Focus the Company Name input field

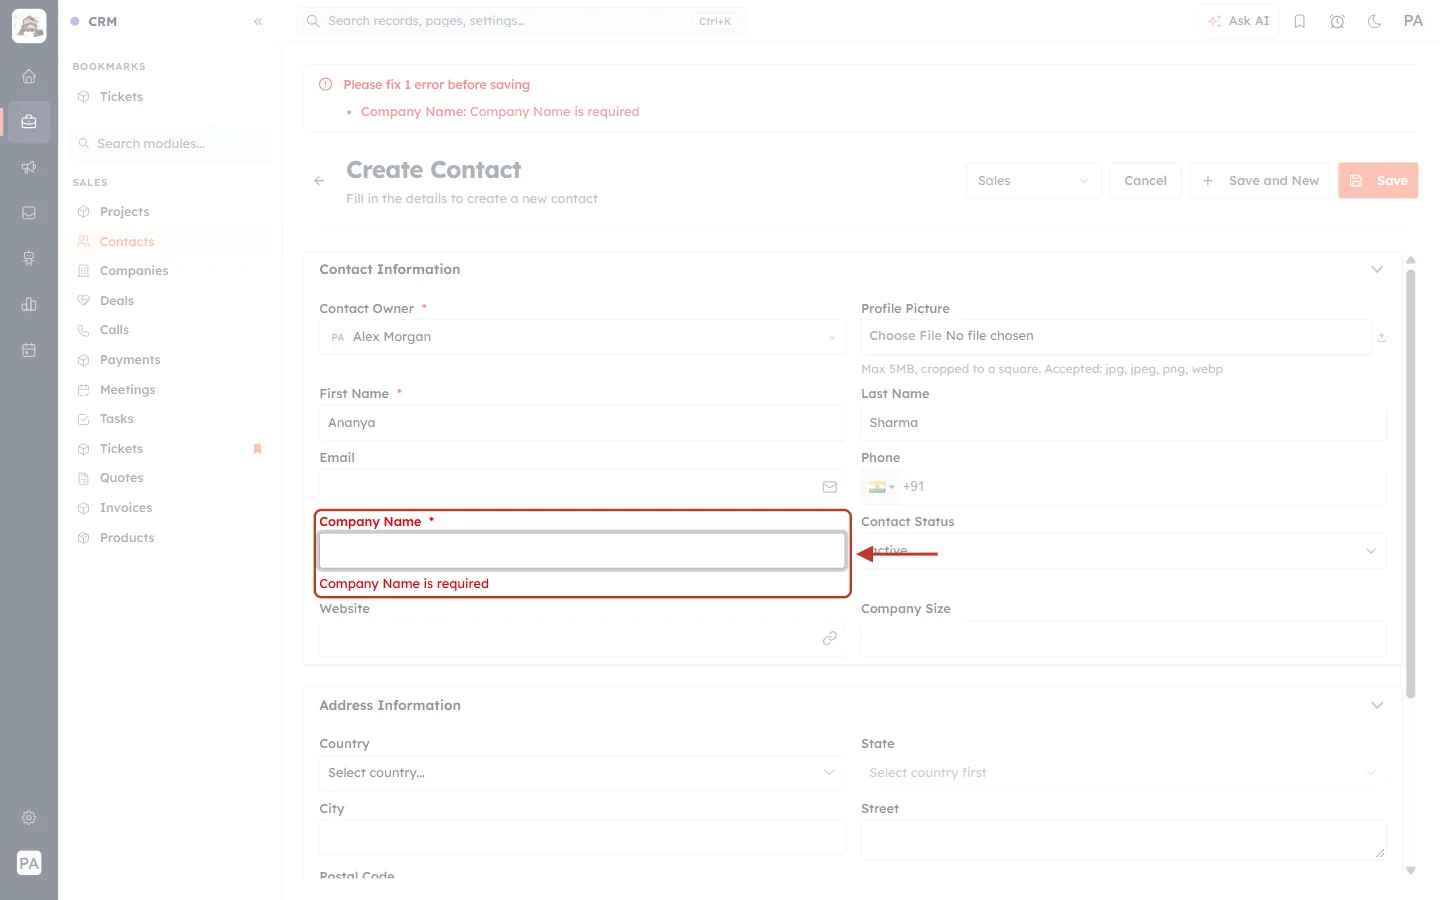point(582,551)
